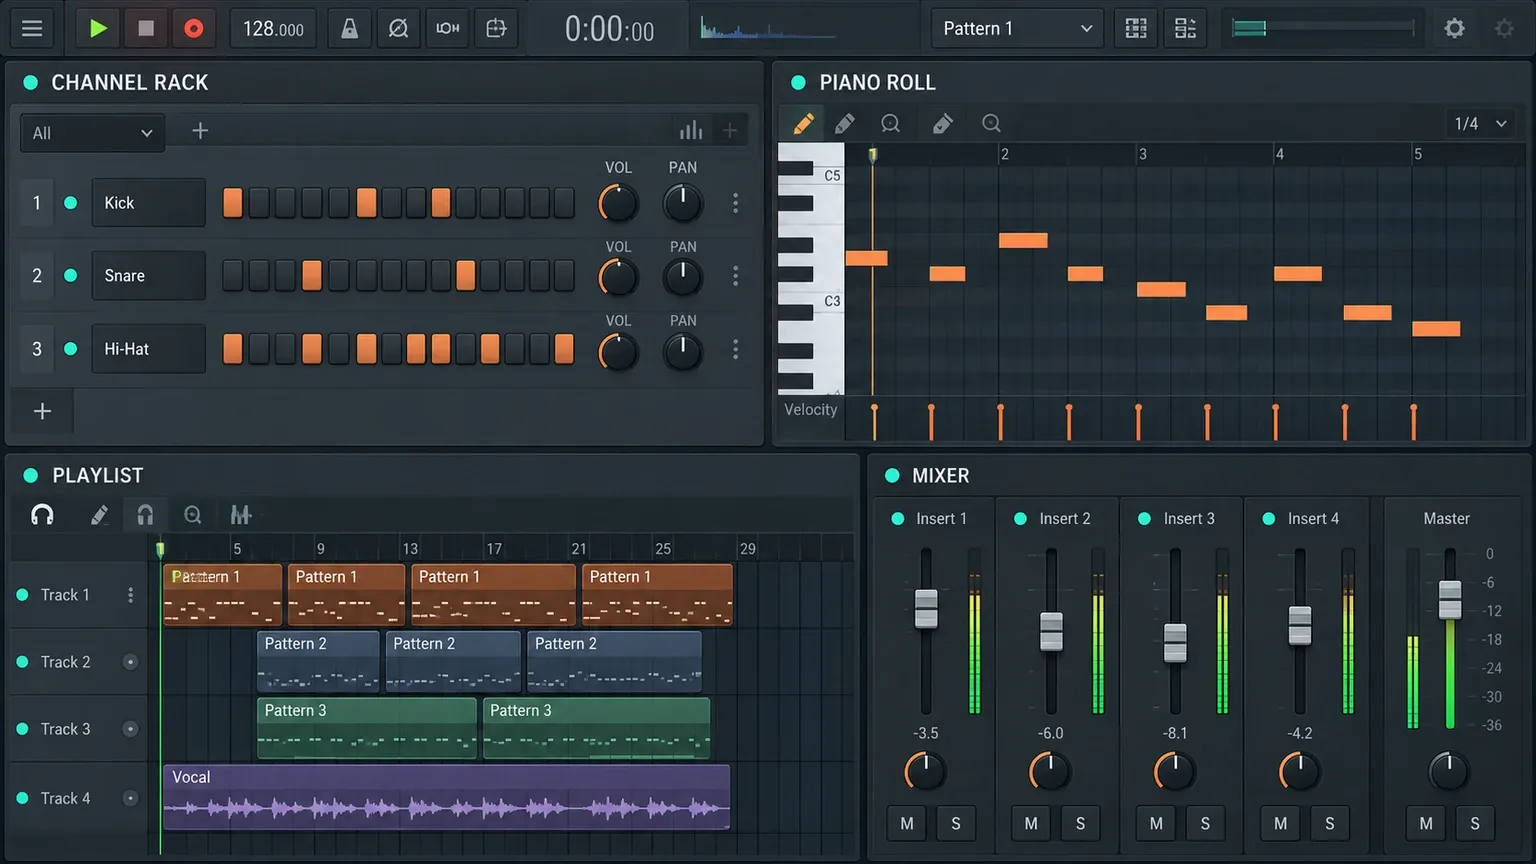Toggle the Snare channel green enable light

71,276
